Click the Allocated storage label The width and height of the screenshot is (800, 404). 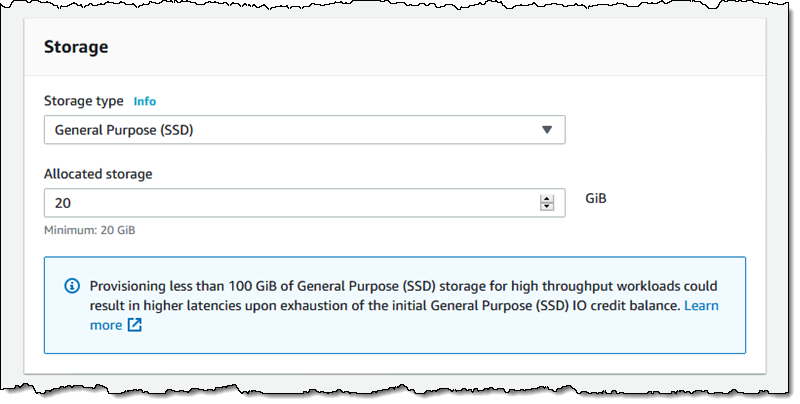[98, 174]
